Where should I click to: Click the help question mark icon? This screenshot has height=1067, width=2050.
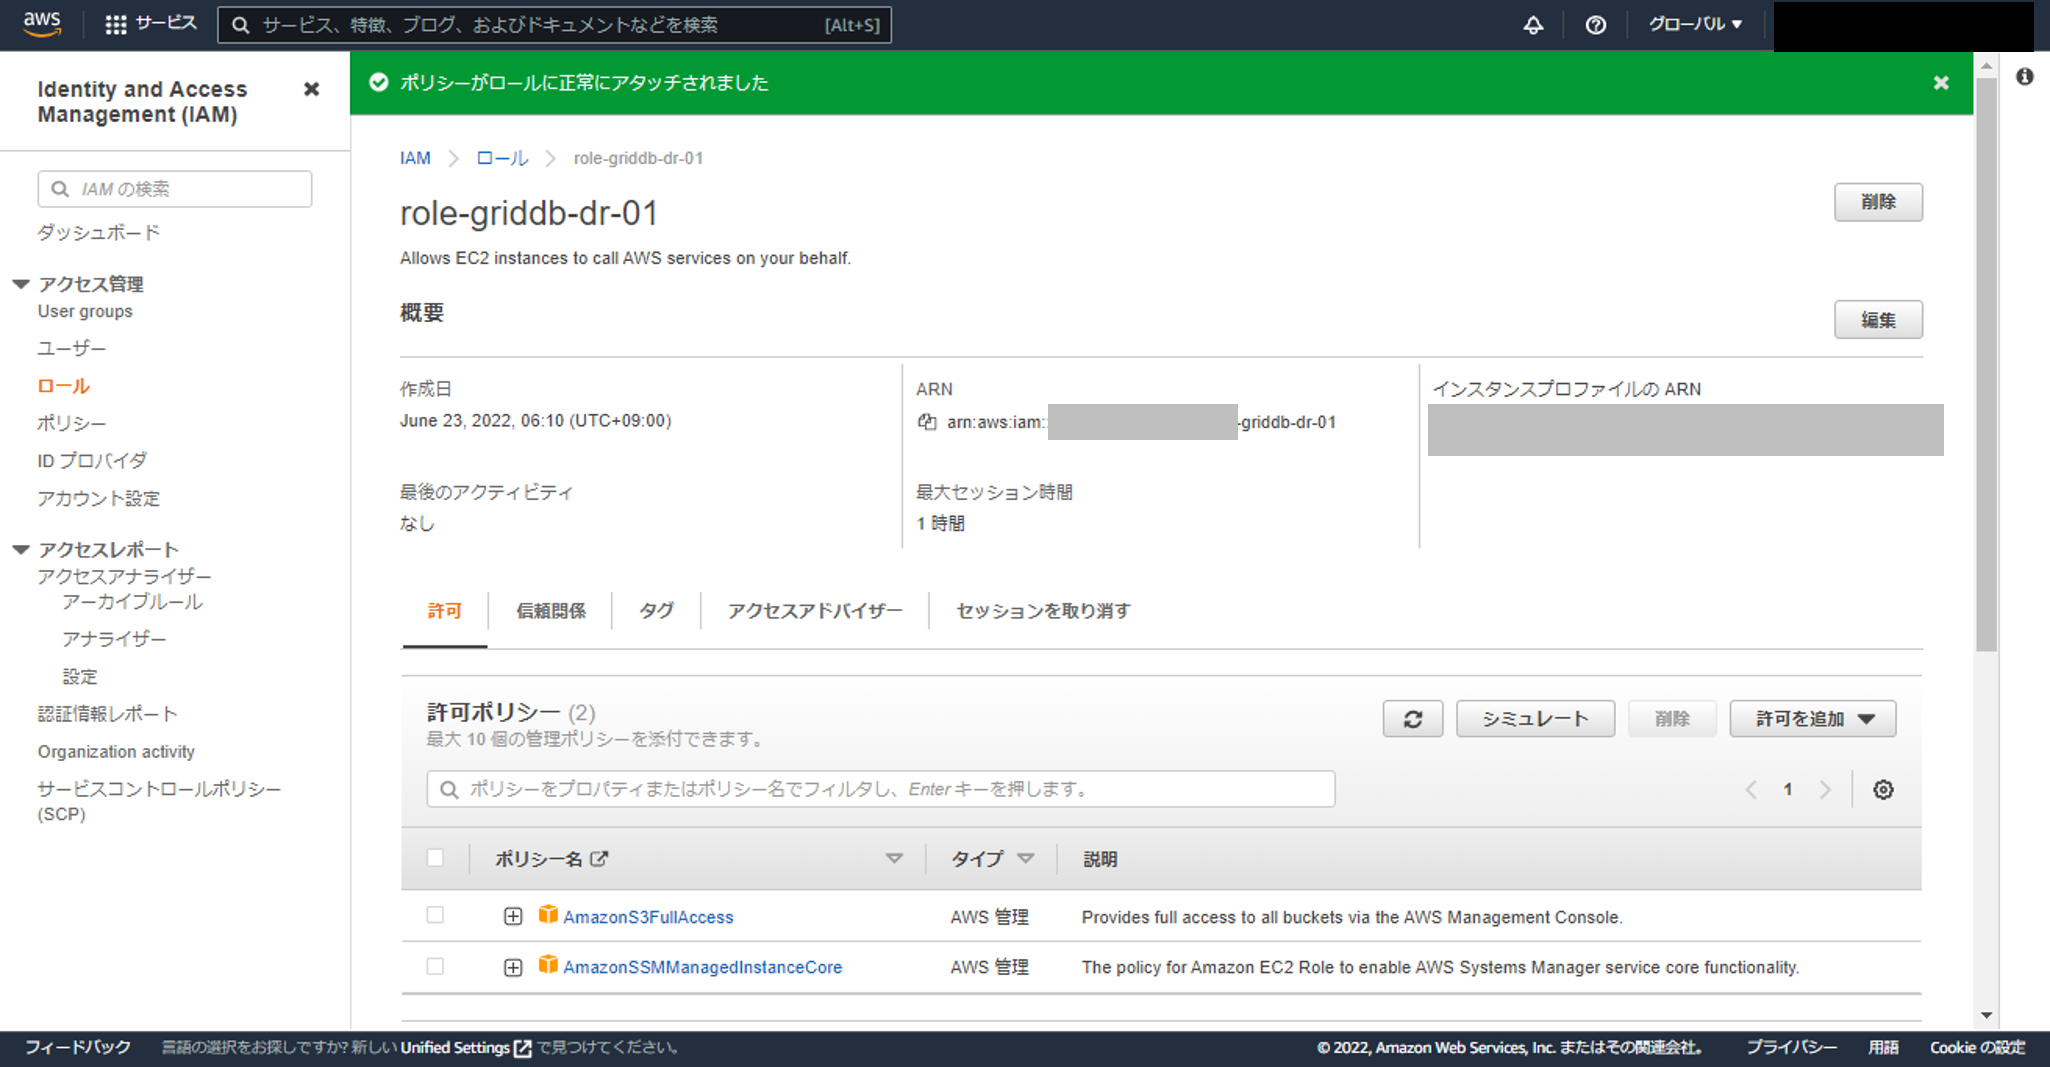click(x=1595, y=25)
